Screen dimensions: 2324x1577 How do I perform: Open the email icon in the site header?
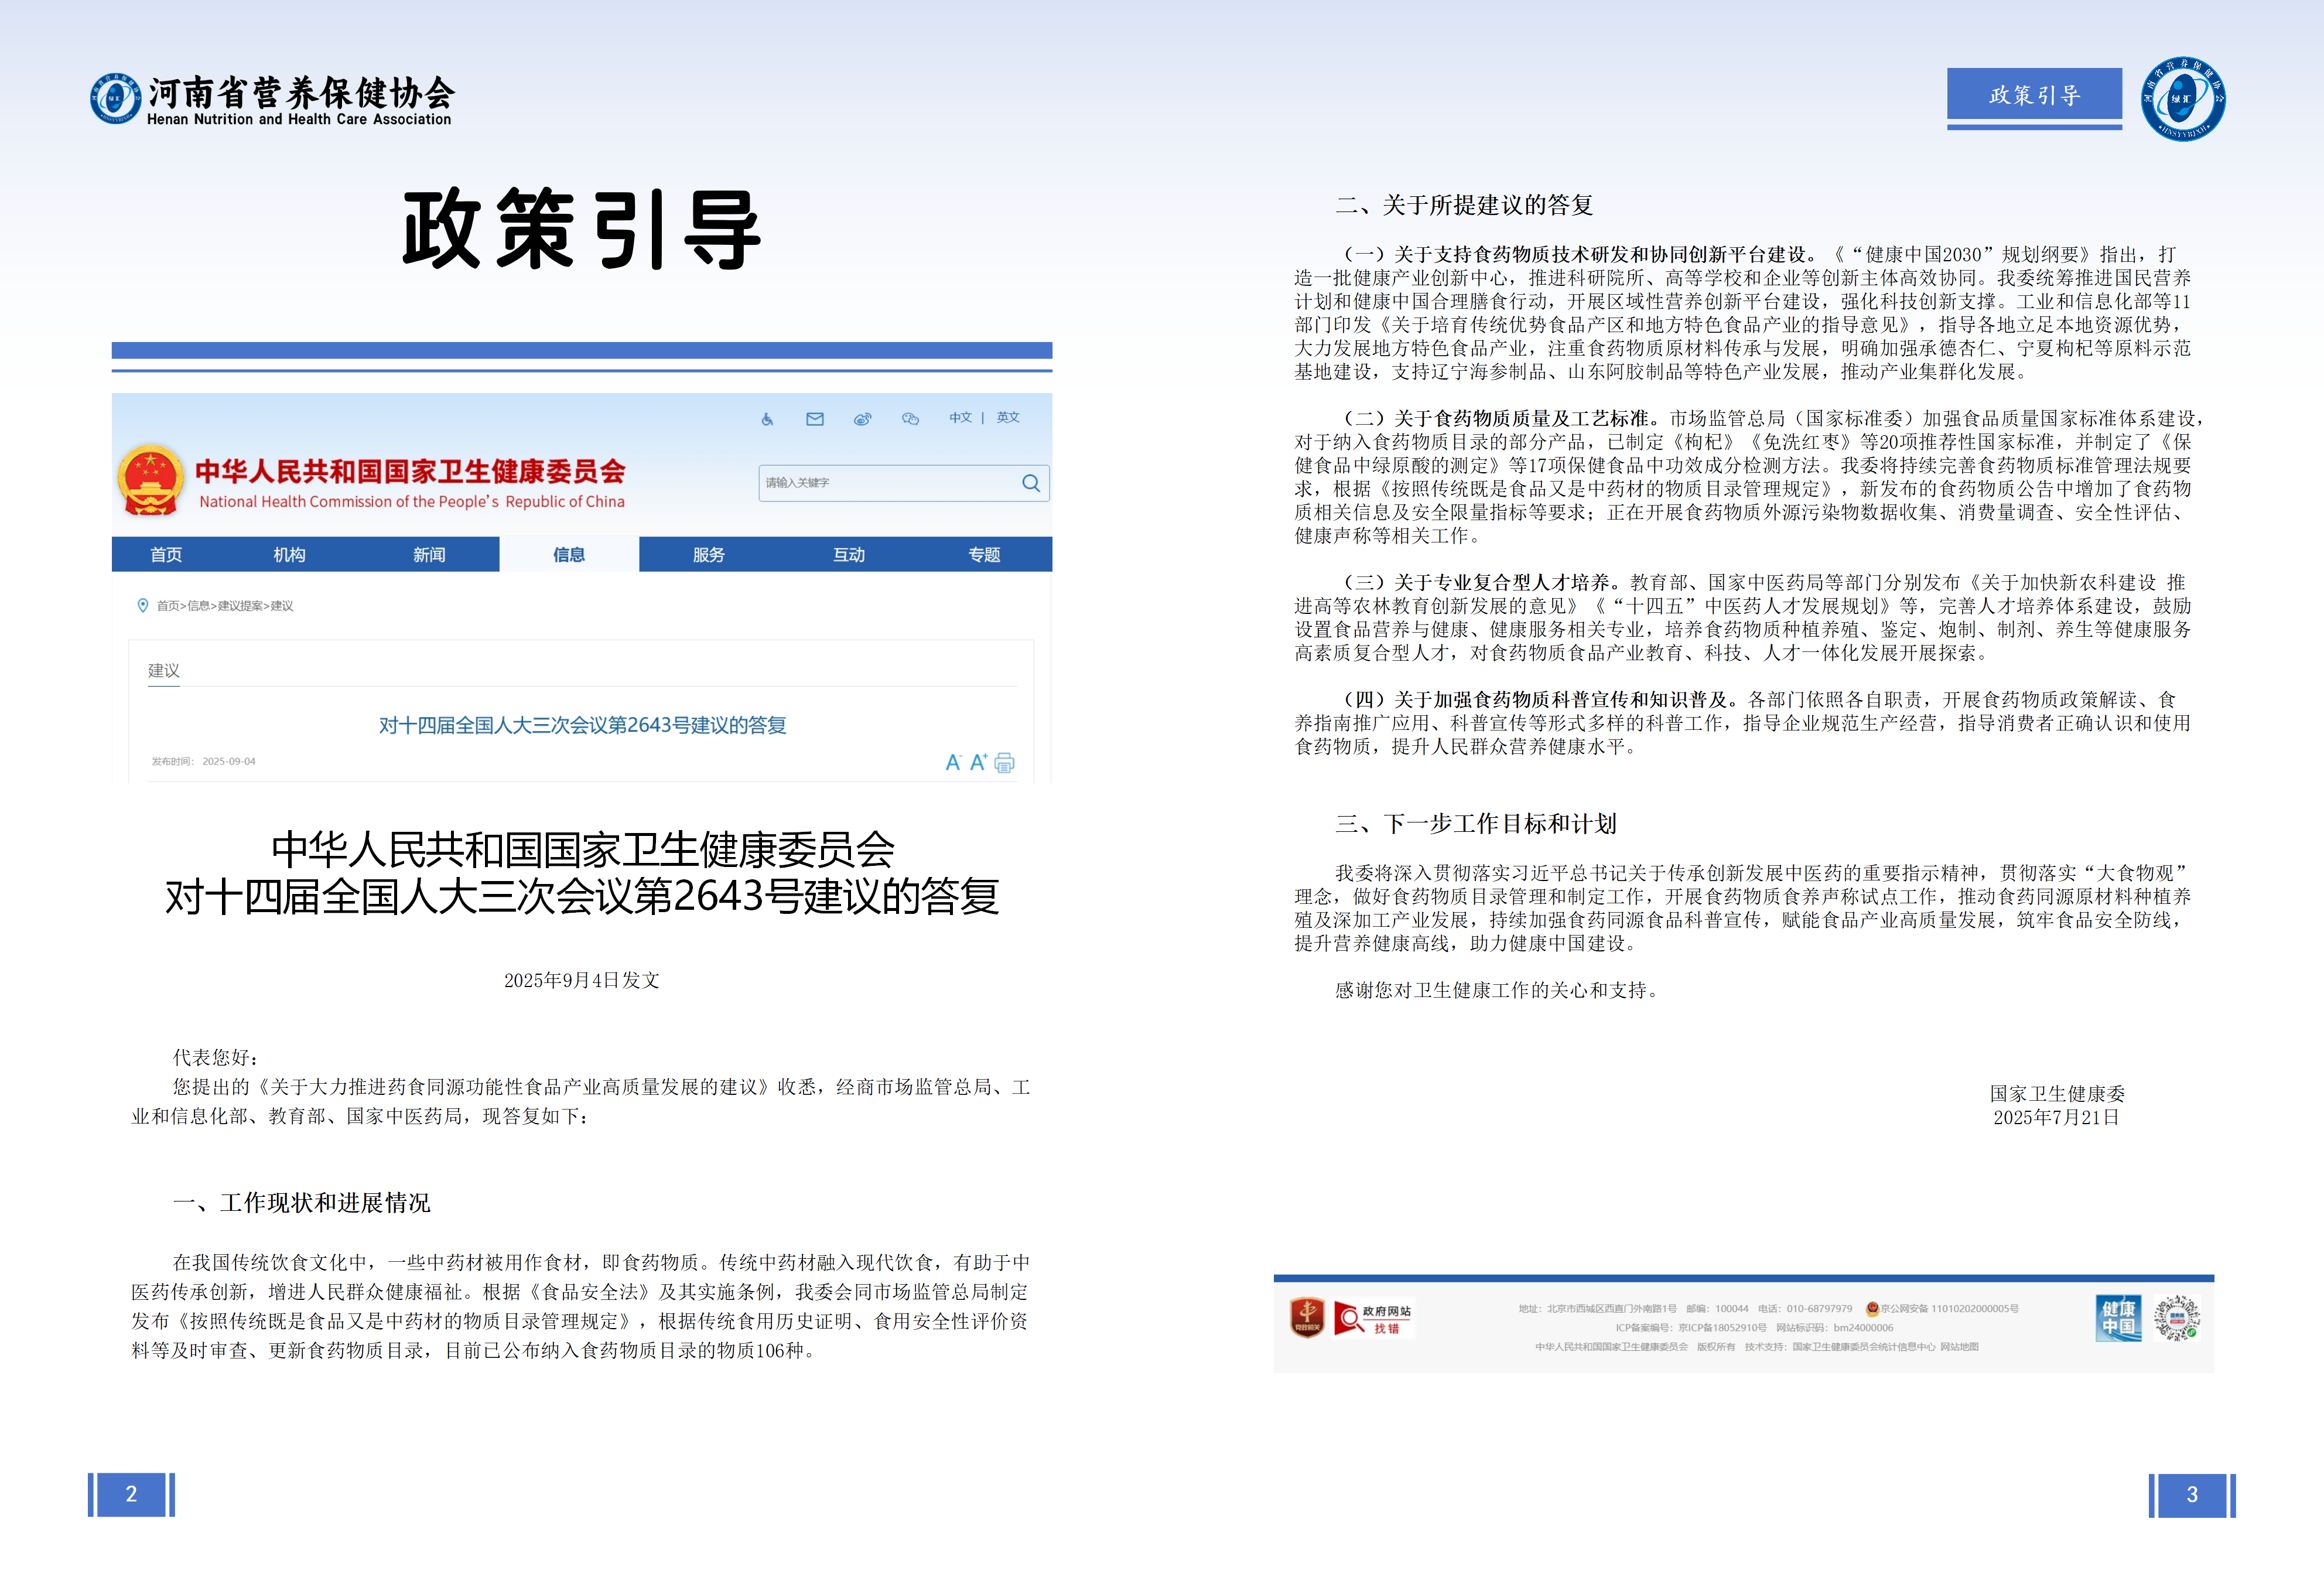(x=816, y=419)
